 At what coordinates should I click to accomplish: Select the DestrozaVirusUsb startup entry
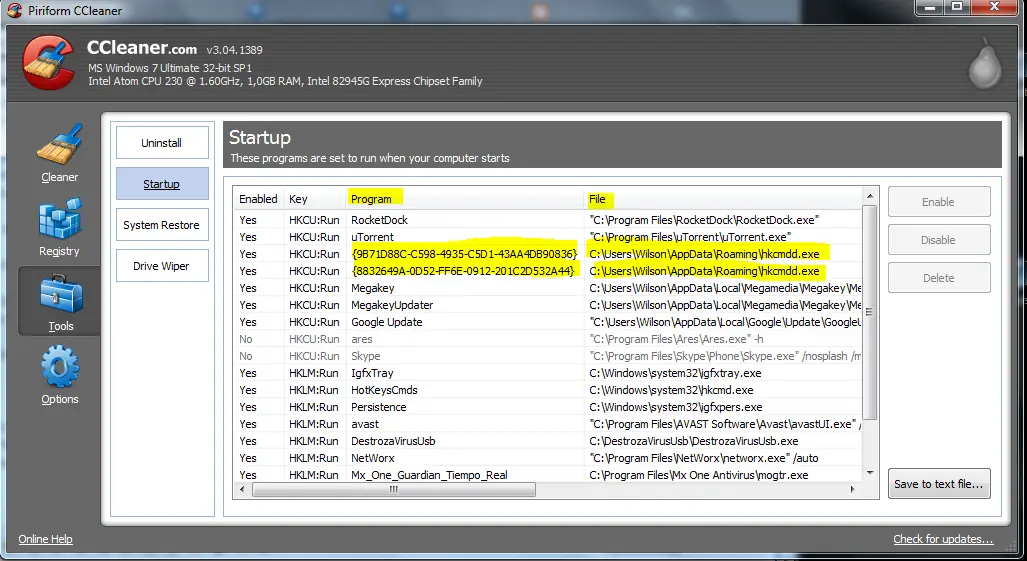pos(548,441)
